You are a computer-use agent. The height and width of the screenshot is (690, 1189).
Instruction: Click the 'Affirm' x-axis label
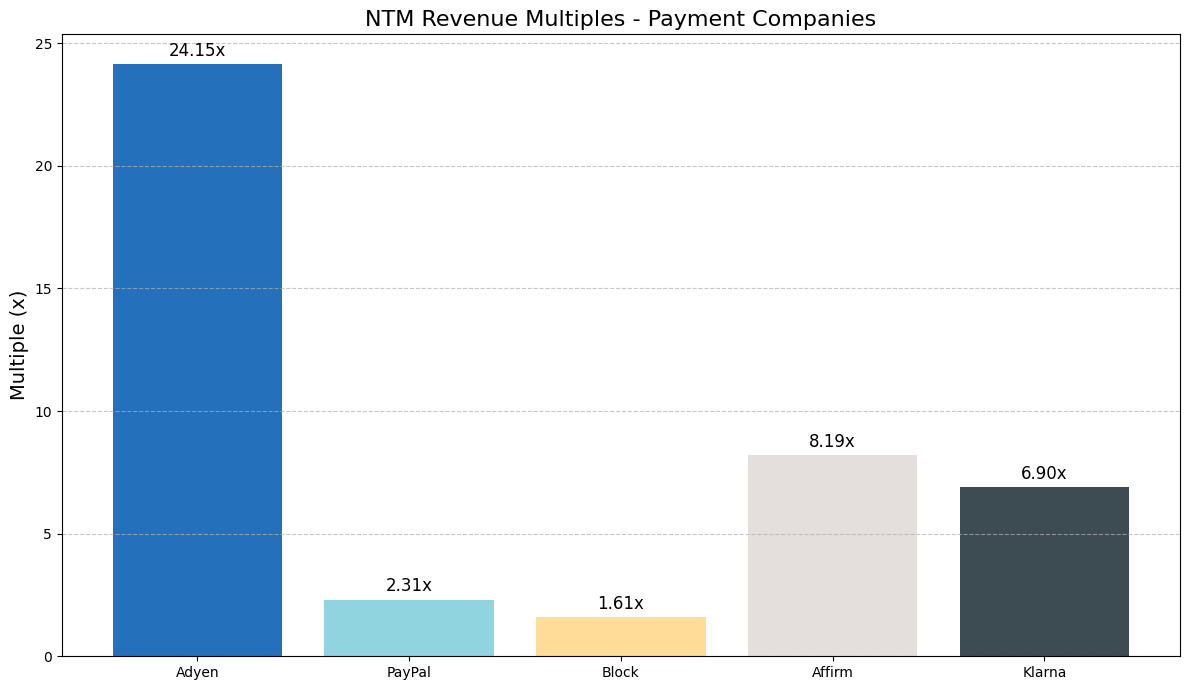pos(832,673)
